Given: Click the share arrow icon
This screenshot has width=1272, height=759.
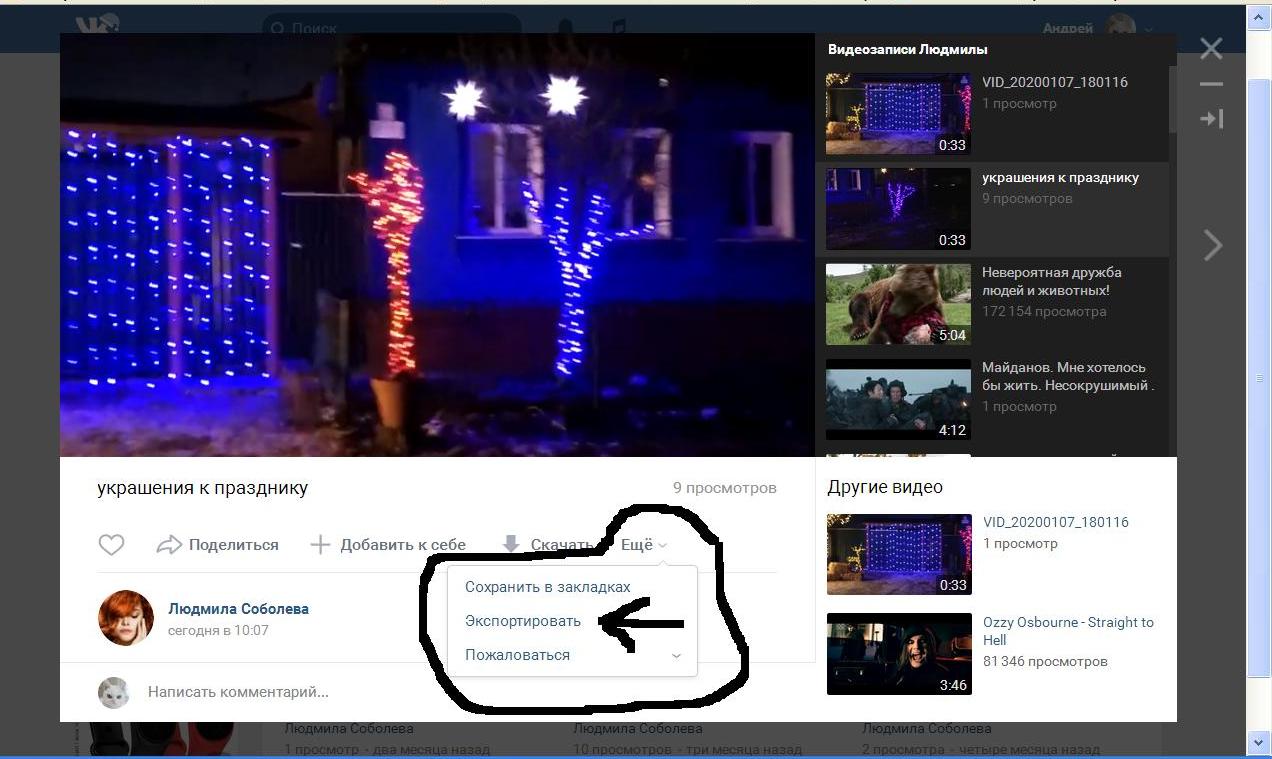Looking at the screenshot, I should click(x=169, y=545).
